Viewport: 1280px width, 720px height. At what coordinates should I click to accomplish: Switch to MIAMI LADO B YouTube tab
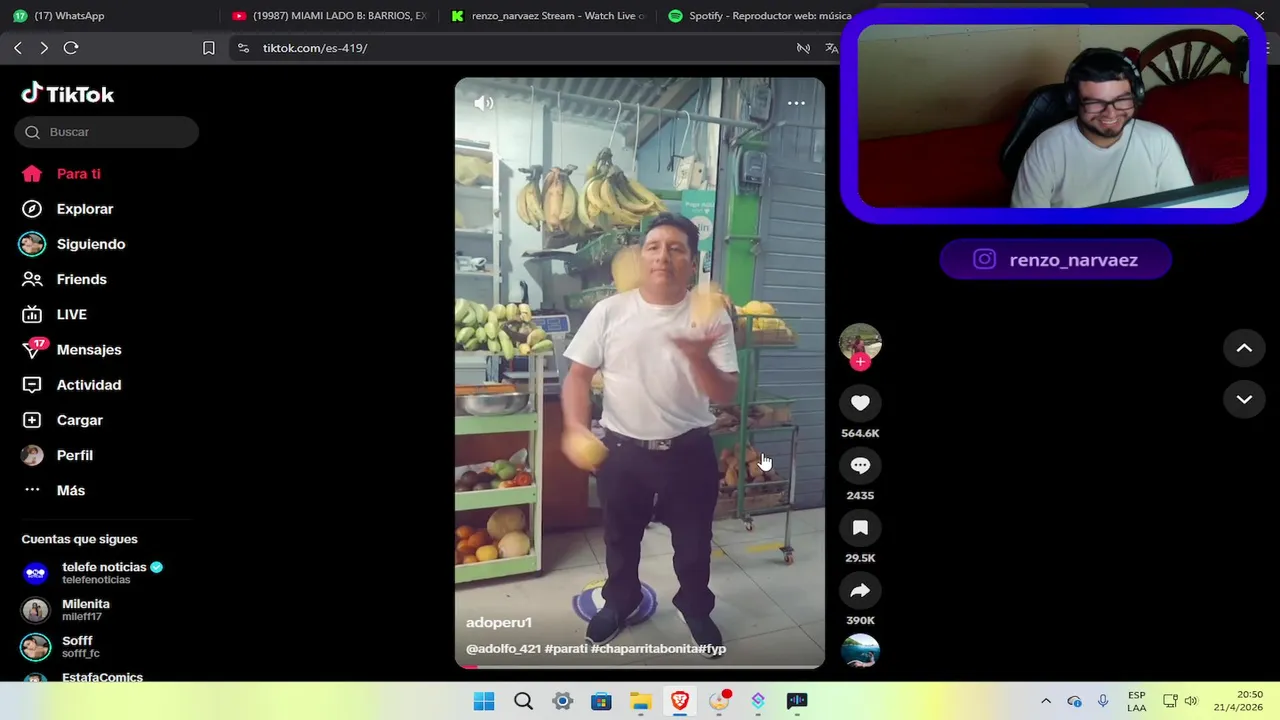click(x=329, y=16)
